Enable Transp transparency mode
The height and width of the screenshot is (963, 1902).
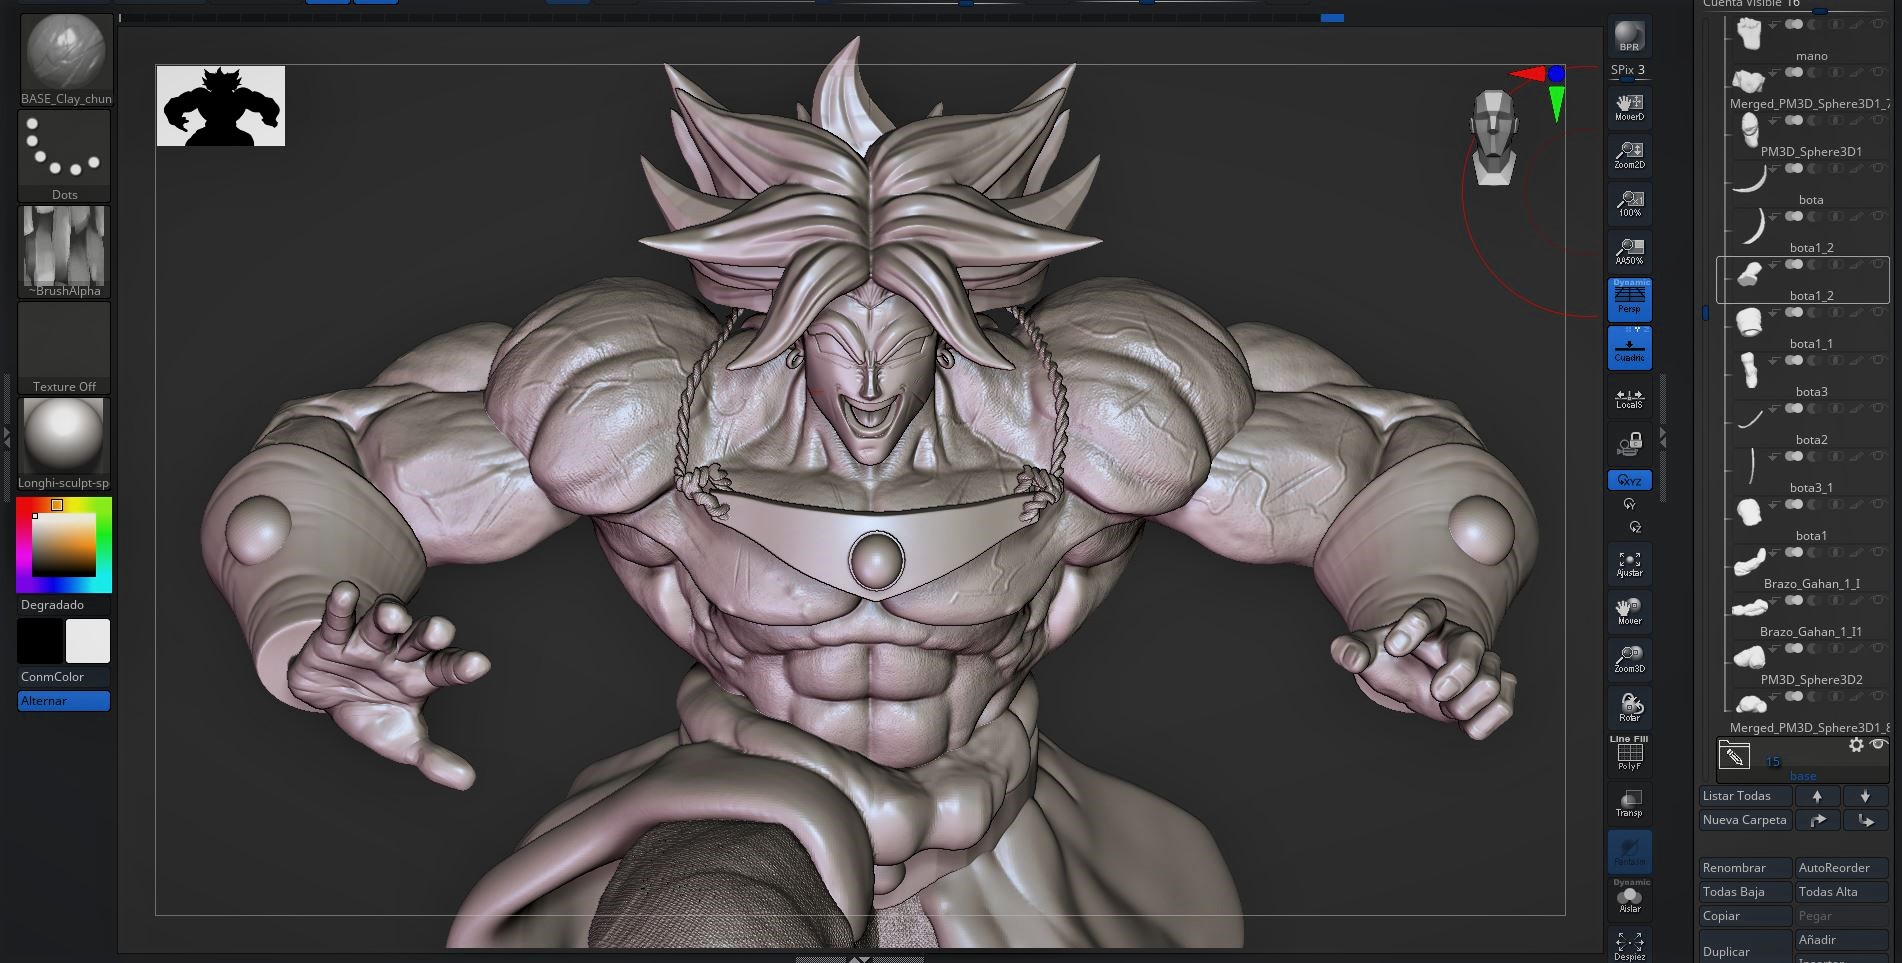1629,803
